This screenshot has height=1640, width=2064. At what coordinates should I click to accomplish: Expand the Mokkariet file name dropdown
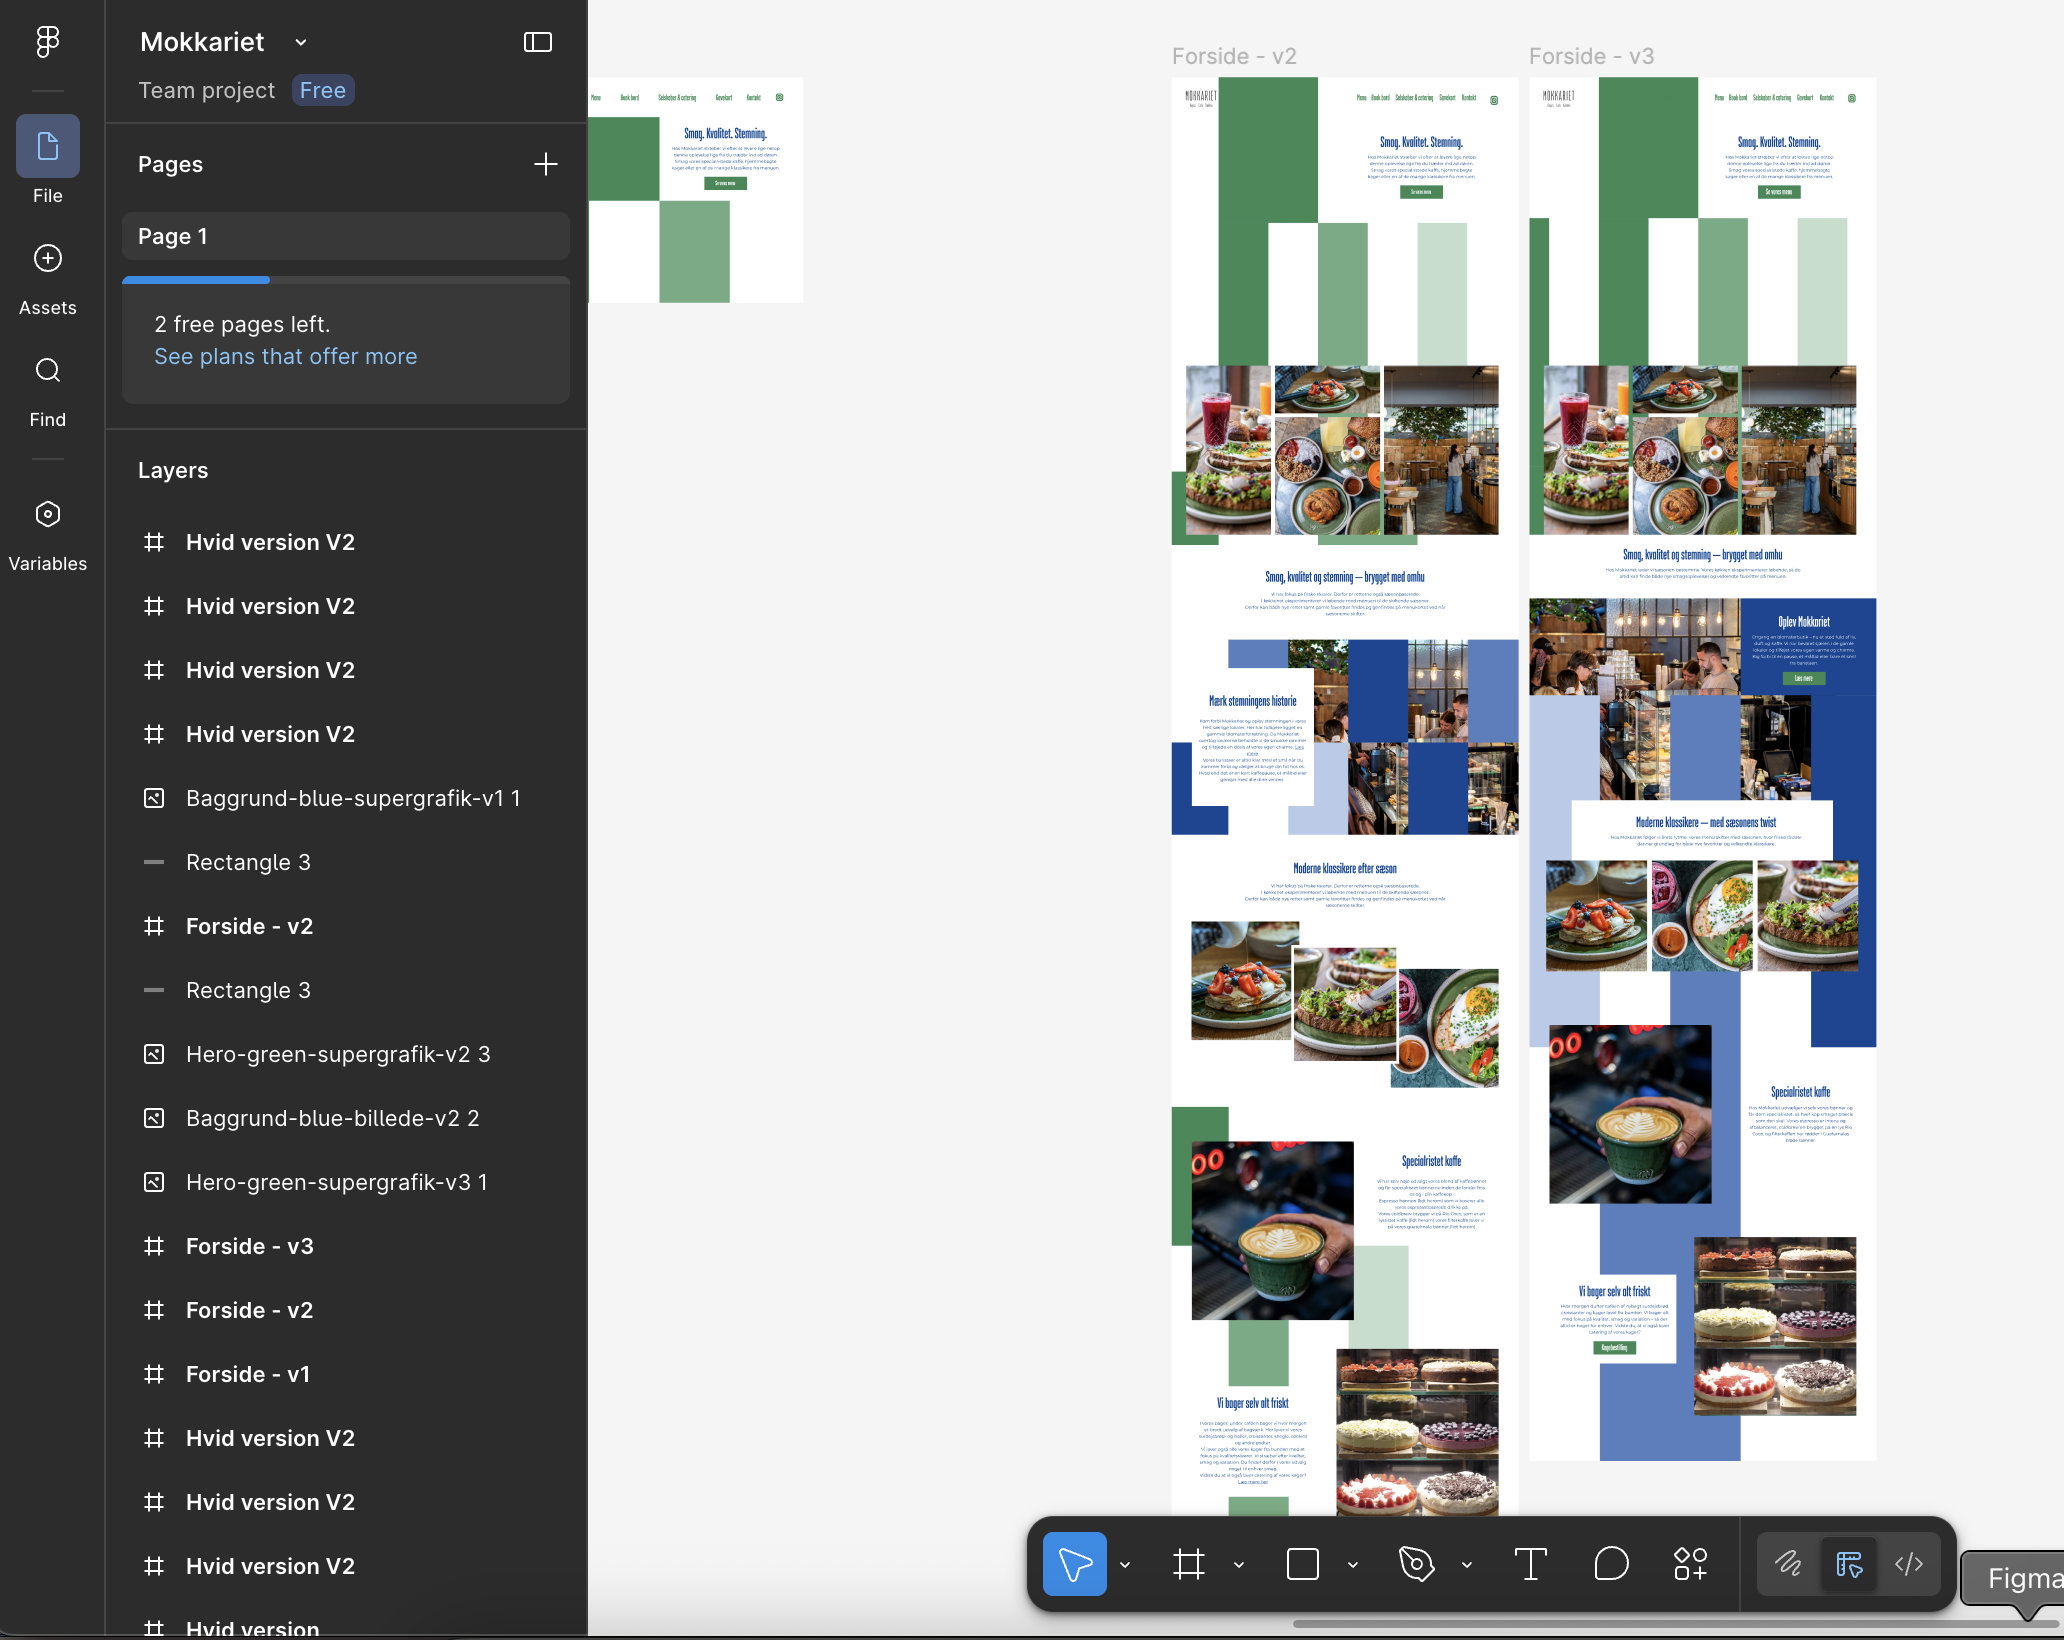[x=301, y=42]
